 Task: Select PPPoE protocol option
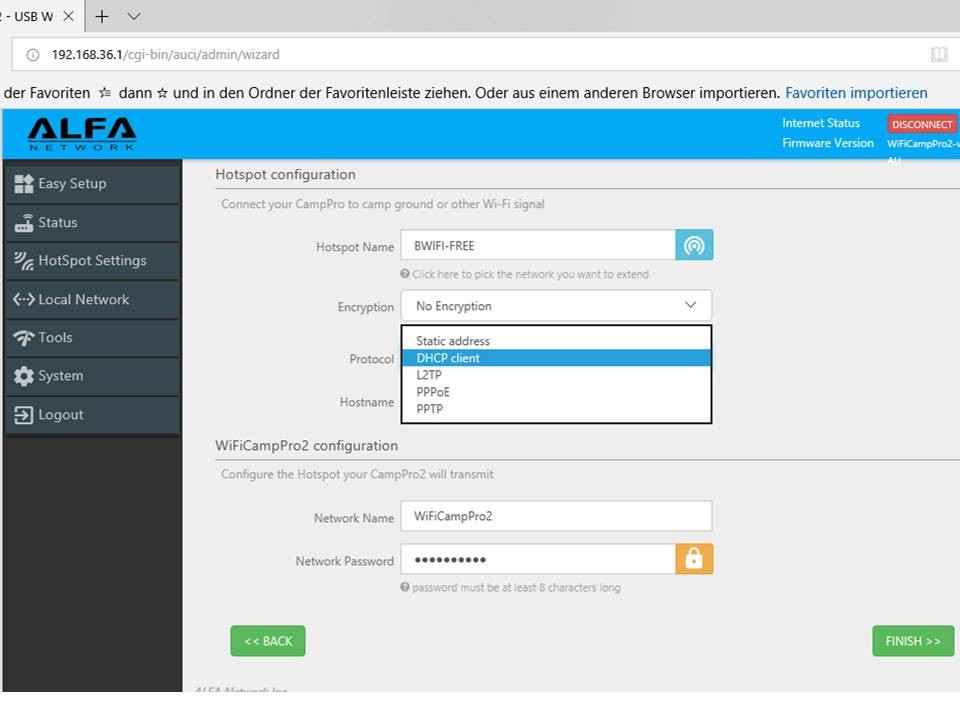(x=557, y=392)
